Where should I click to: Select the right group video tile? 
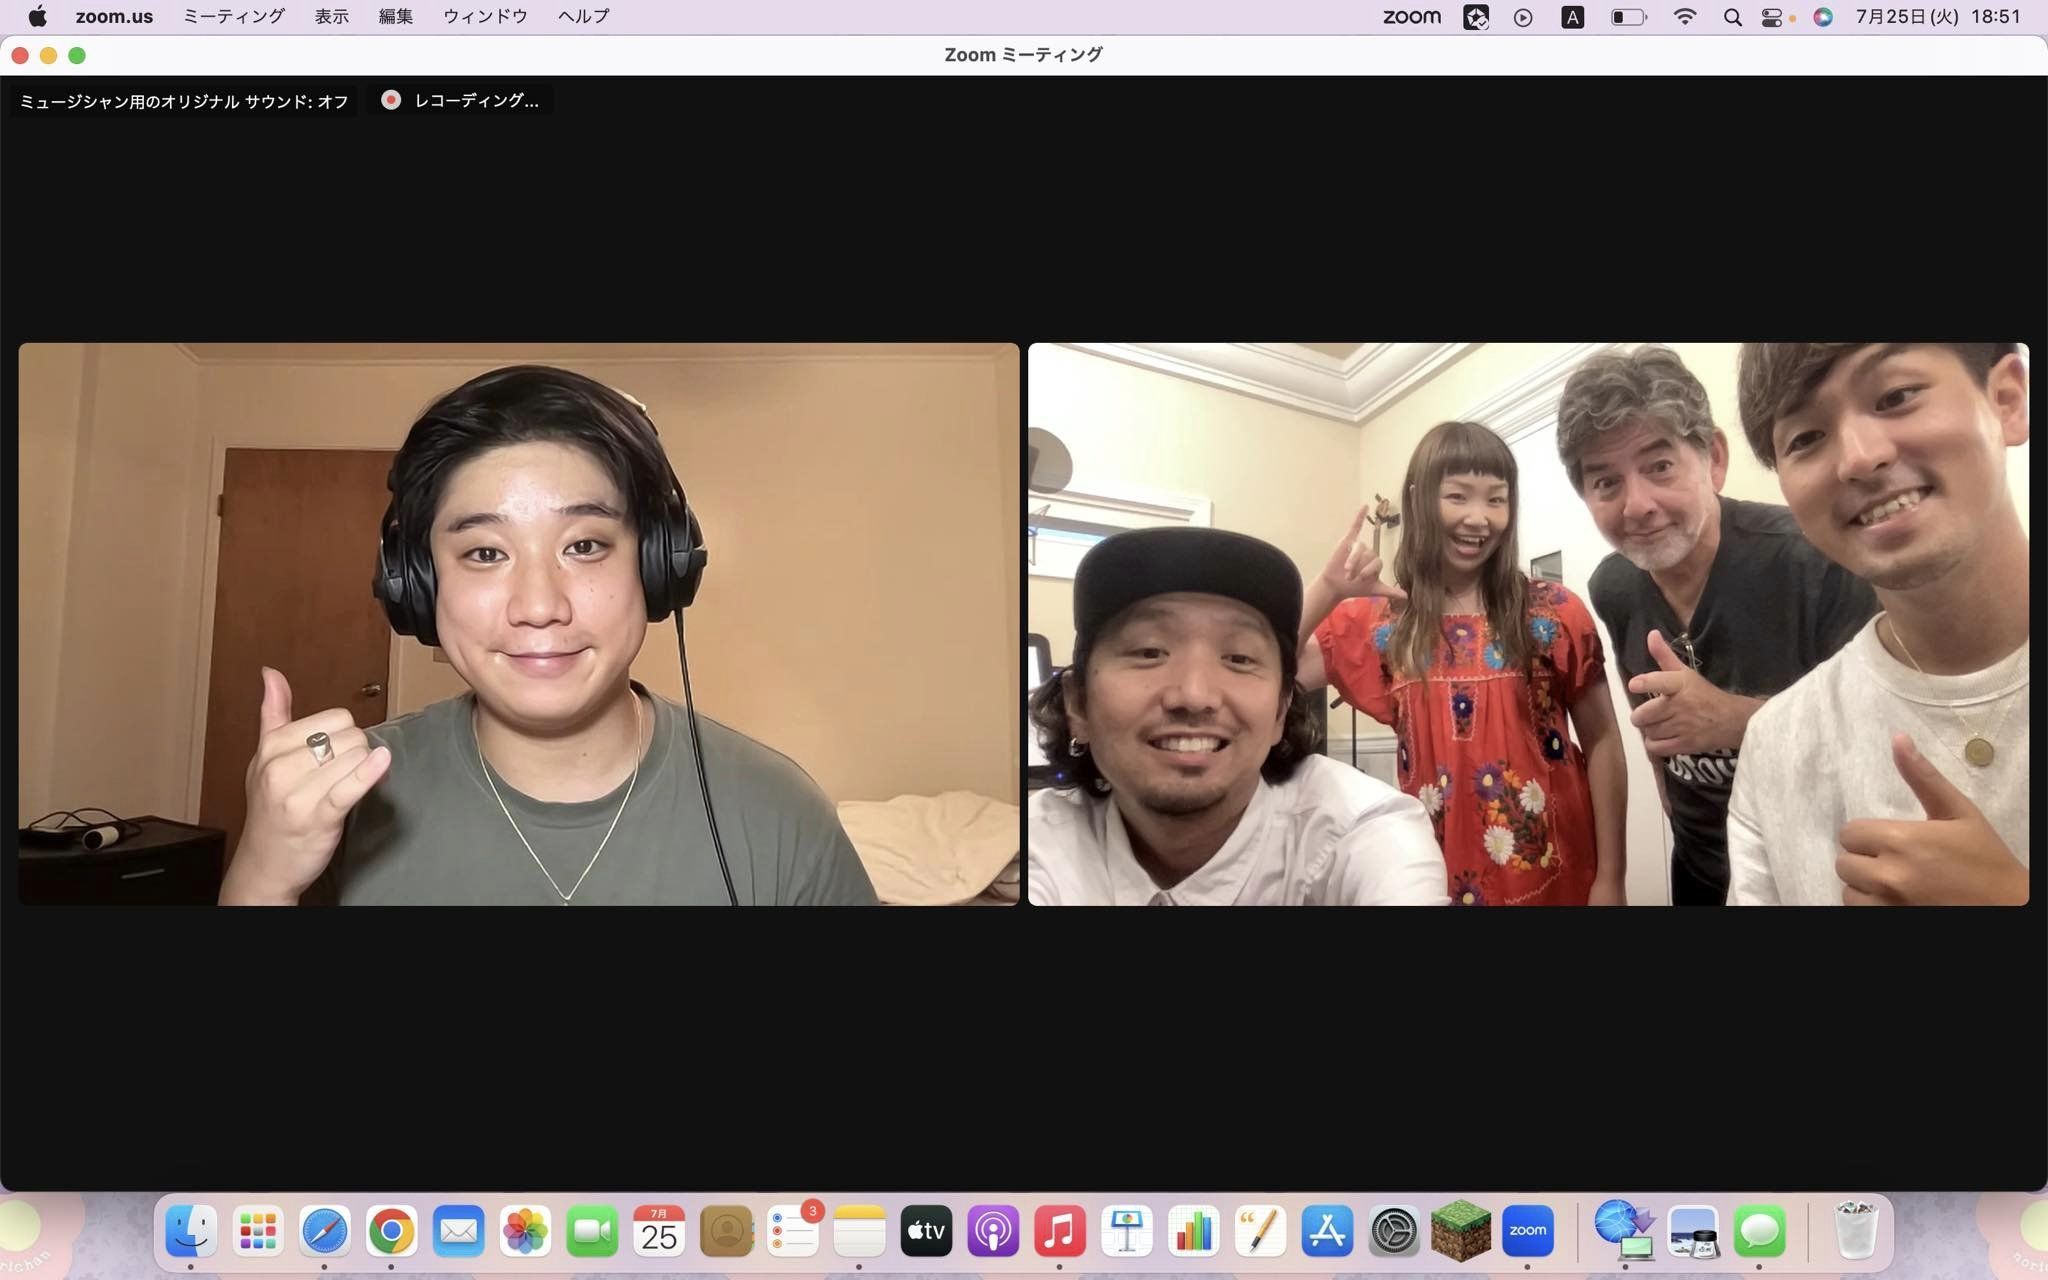pyautogui.click(x=1528, y=624)
